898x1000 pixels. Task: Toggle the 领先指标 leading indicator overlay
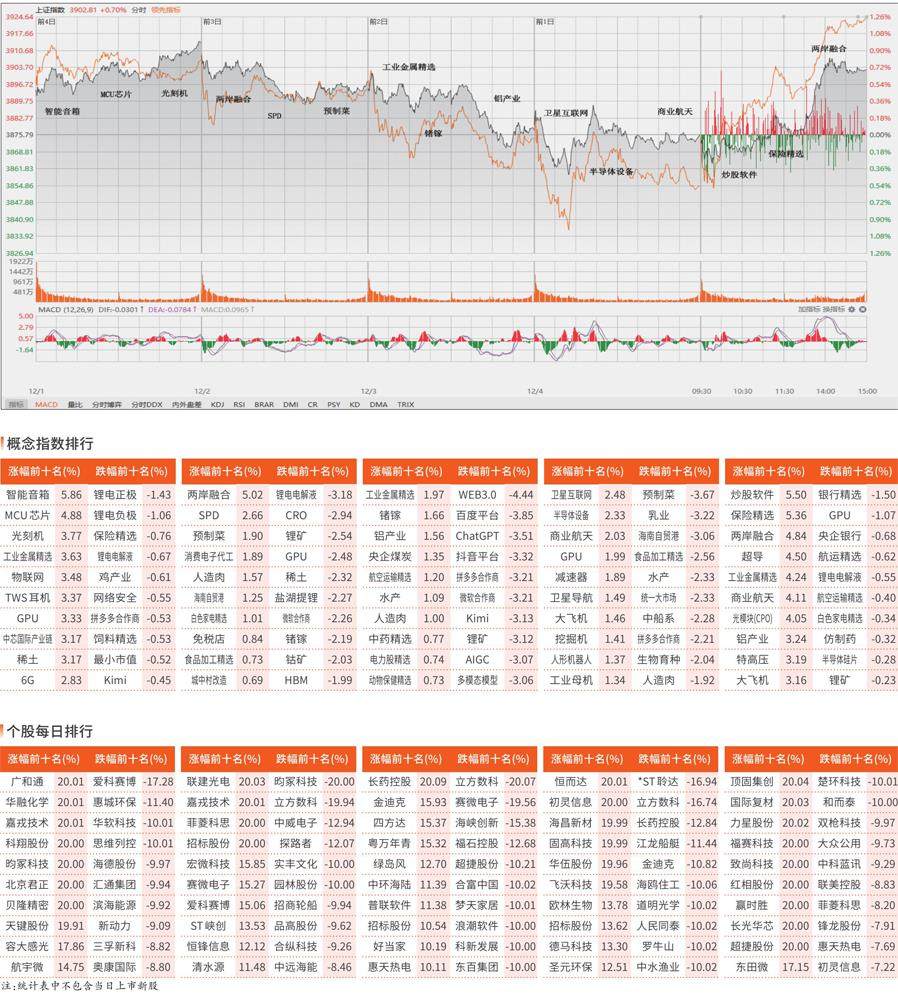click(x=165, y=9)
